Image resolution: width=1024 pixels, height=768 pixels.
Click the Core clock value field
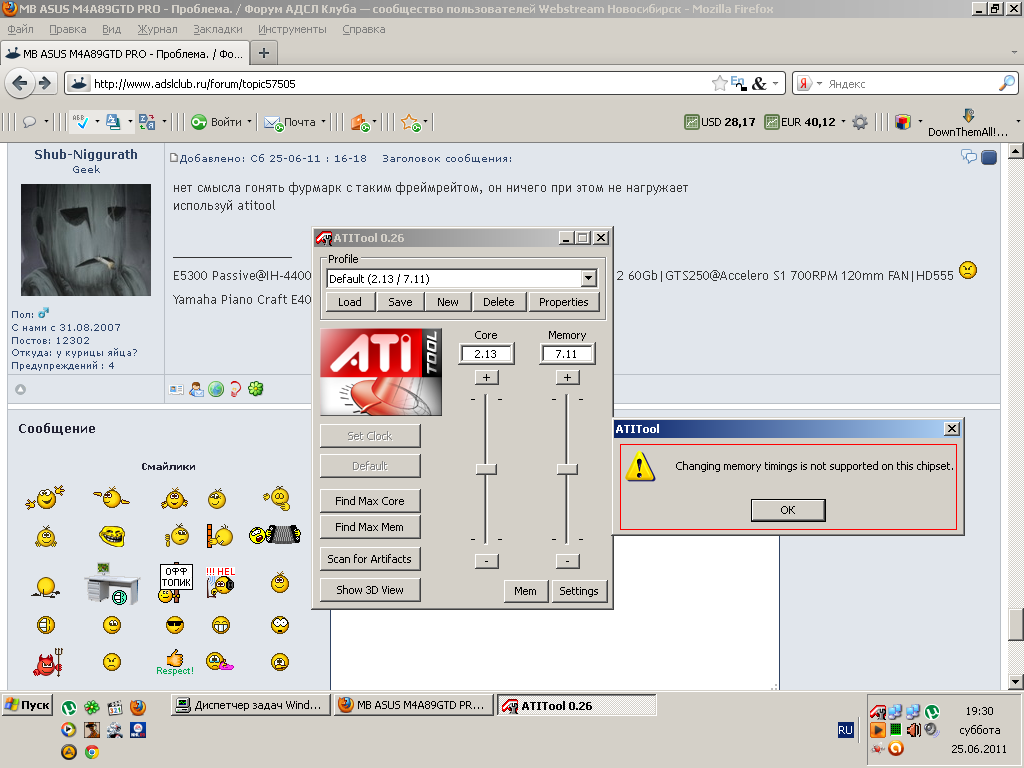pos(486,354)
